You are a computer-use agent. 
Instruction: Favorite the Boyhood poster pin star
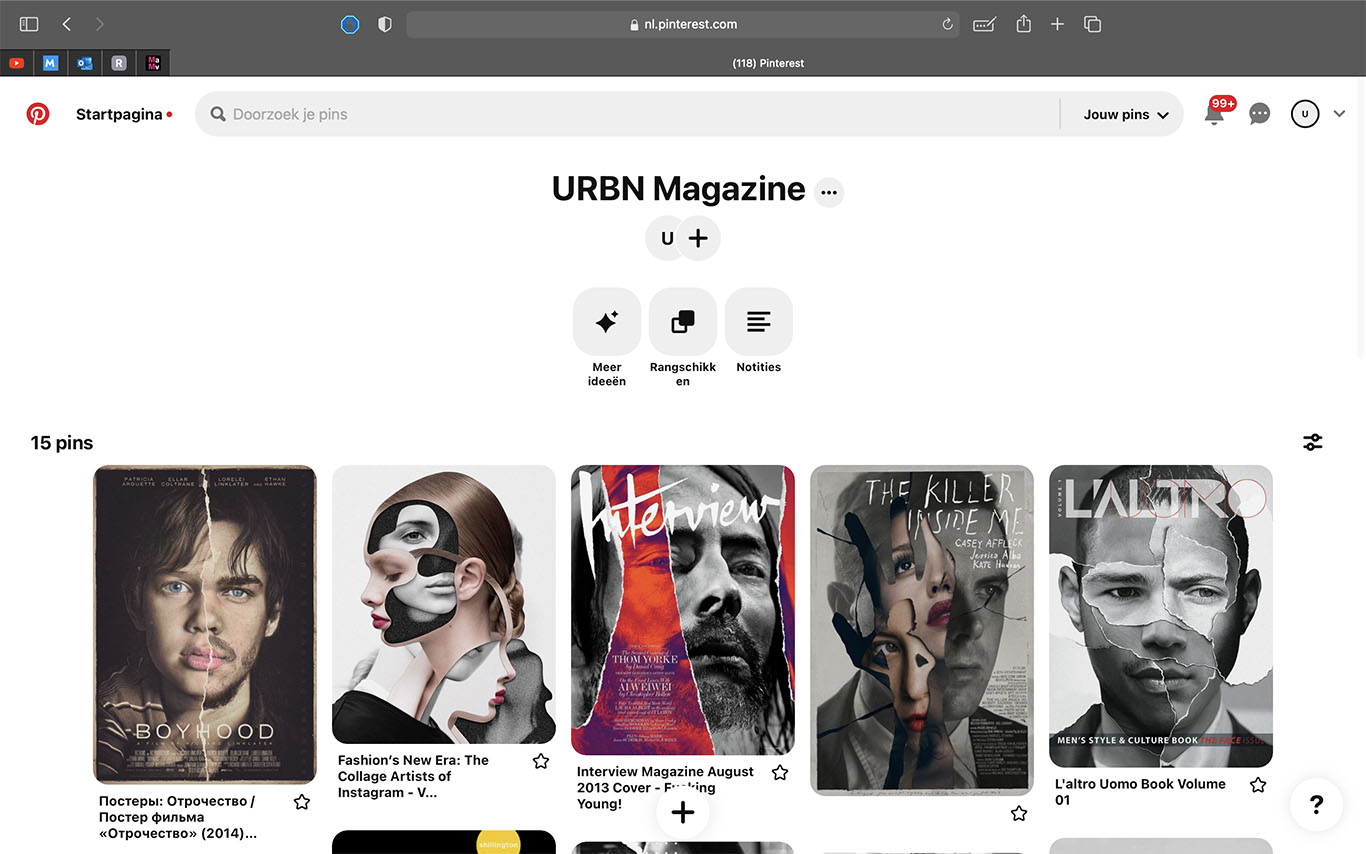pos(302,802)
